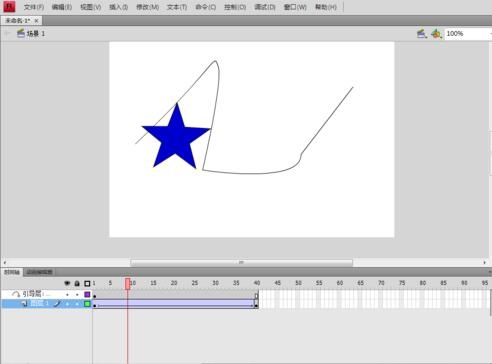
Task: Click frame 60 on the timeline ruler
Action: click(340, 283)
